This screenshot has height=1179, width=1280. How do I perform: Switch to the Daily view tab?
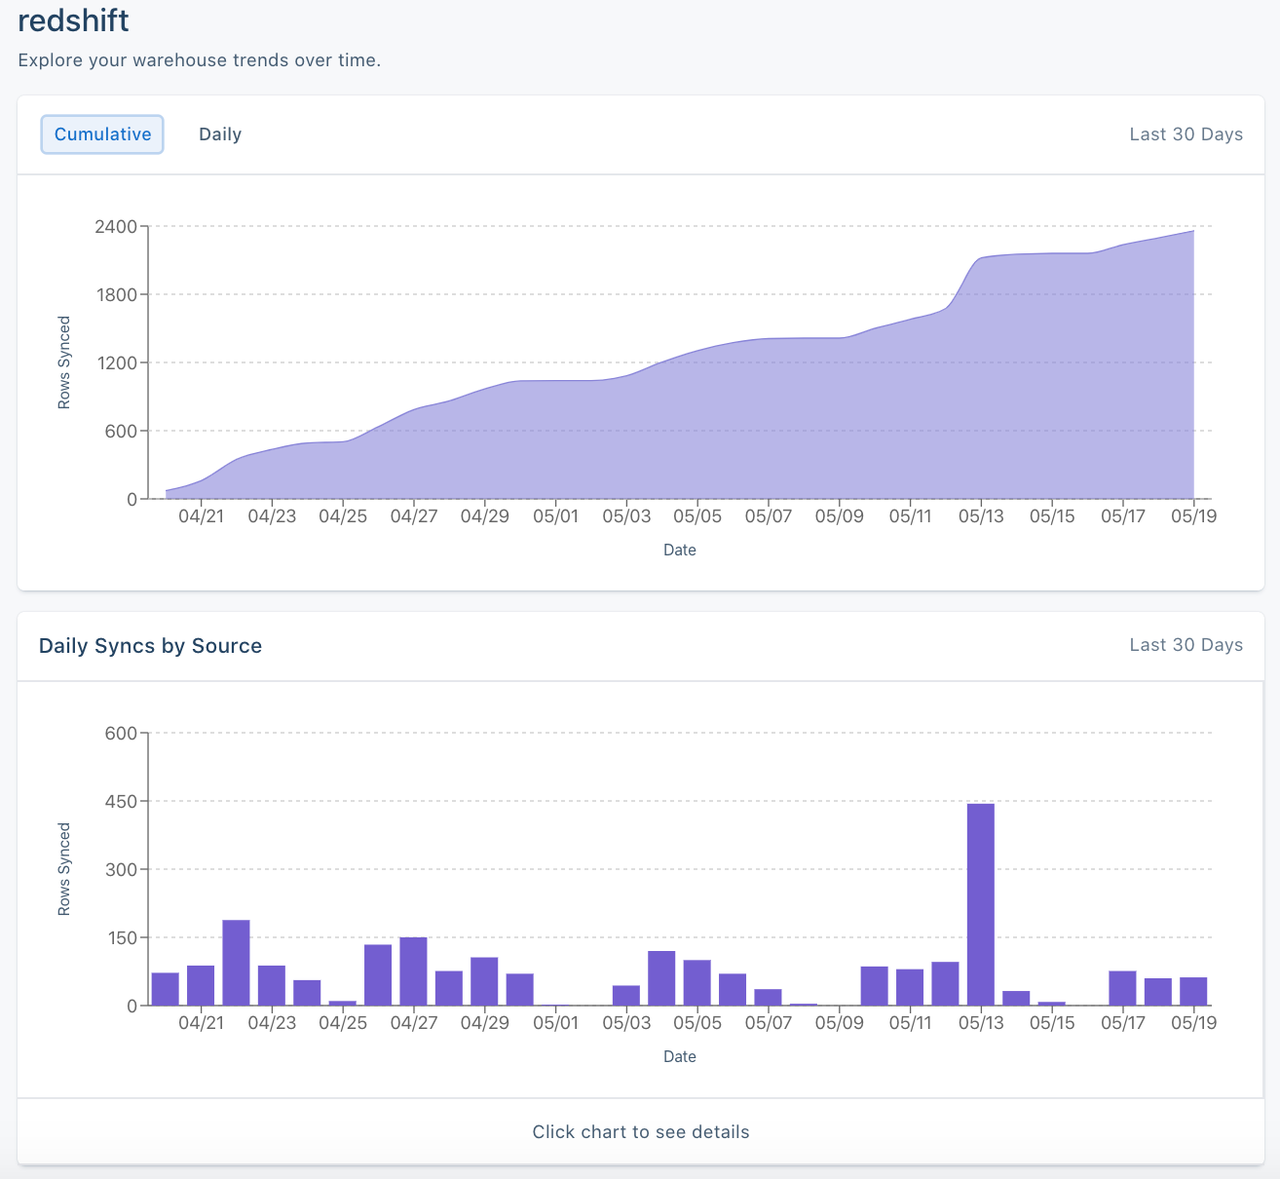(220, 134)
